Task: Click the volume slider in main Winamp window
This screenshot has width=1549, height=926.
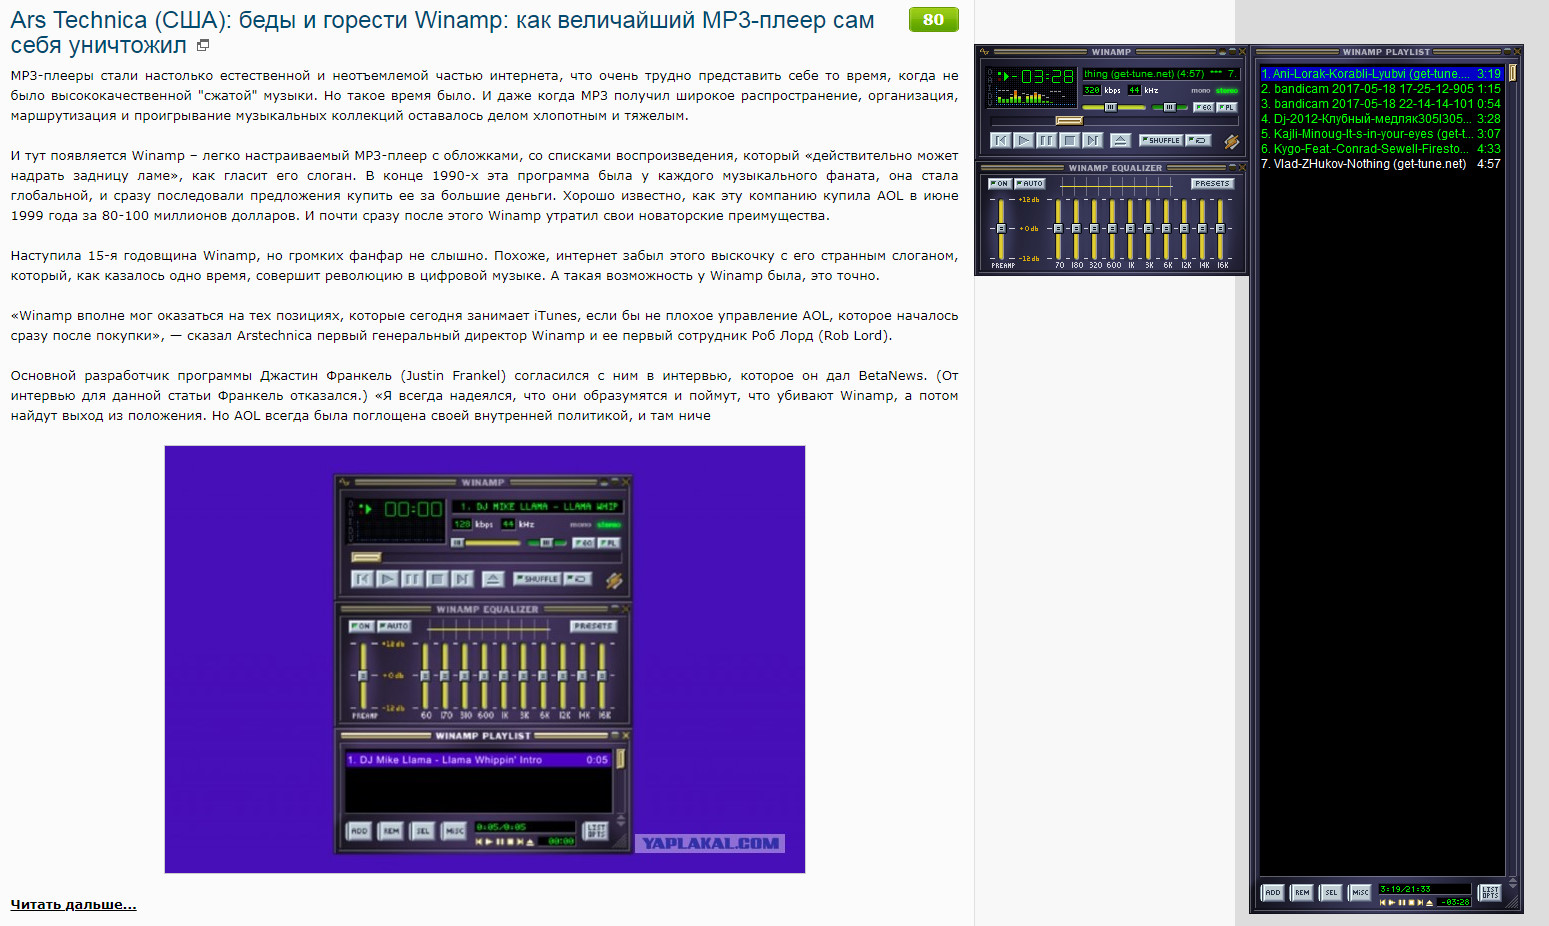Action: (1114, 107)
